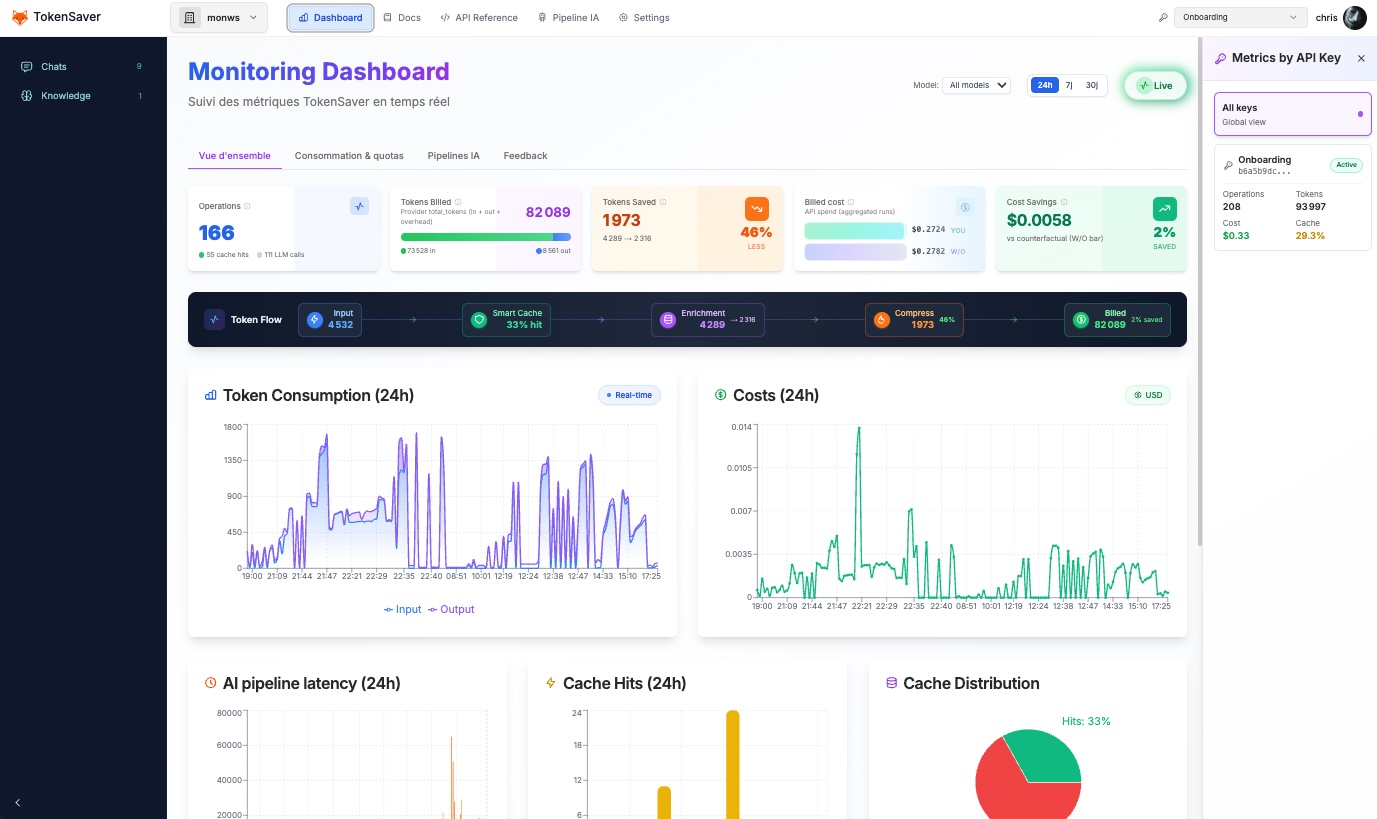Click the purple key icon in Metrics panel header
Image resolution: width=1377 pixels, height=819 pixels.
pyautogui.click(x=1221, y=58)
